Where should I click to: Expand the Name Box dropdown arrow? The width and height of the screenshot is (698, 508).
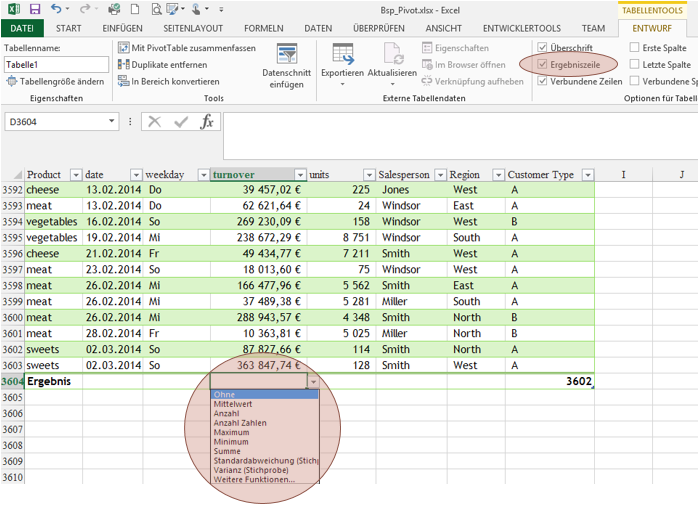pos(112,121)
